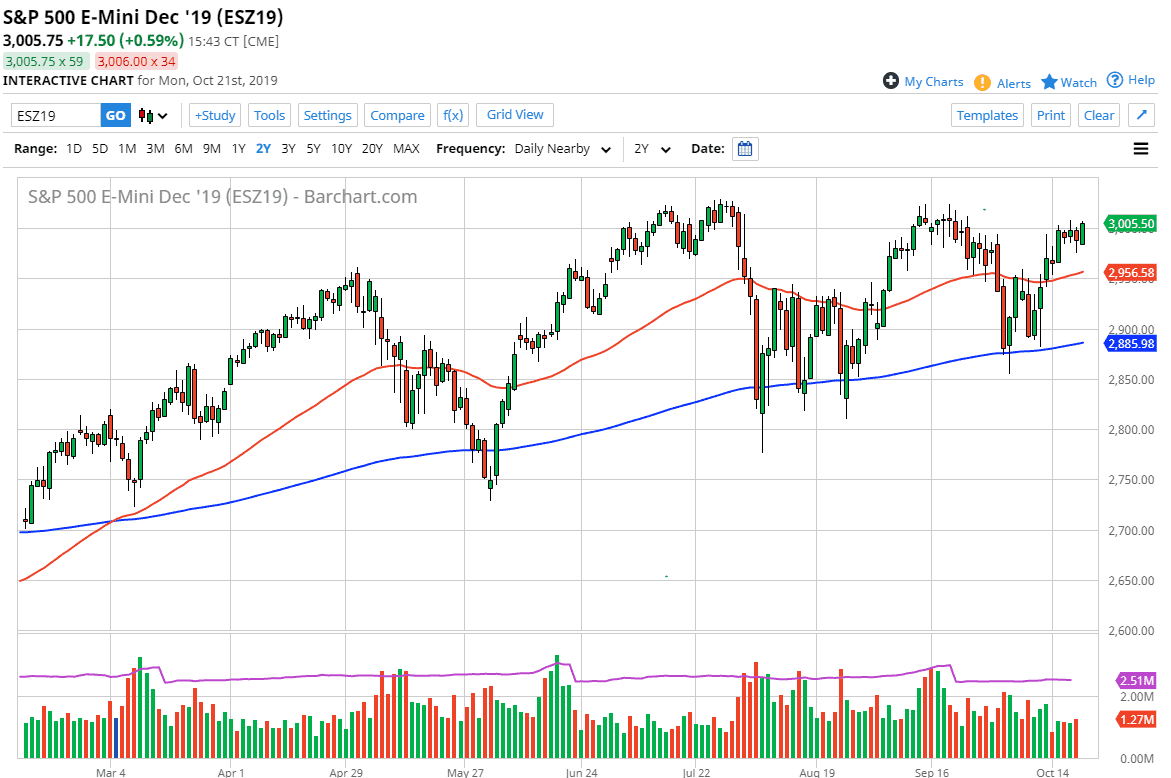1171x778 pixels.
Task: Open the Frequency dropdown showing Daily Nearby
Action: point(559,148)
